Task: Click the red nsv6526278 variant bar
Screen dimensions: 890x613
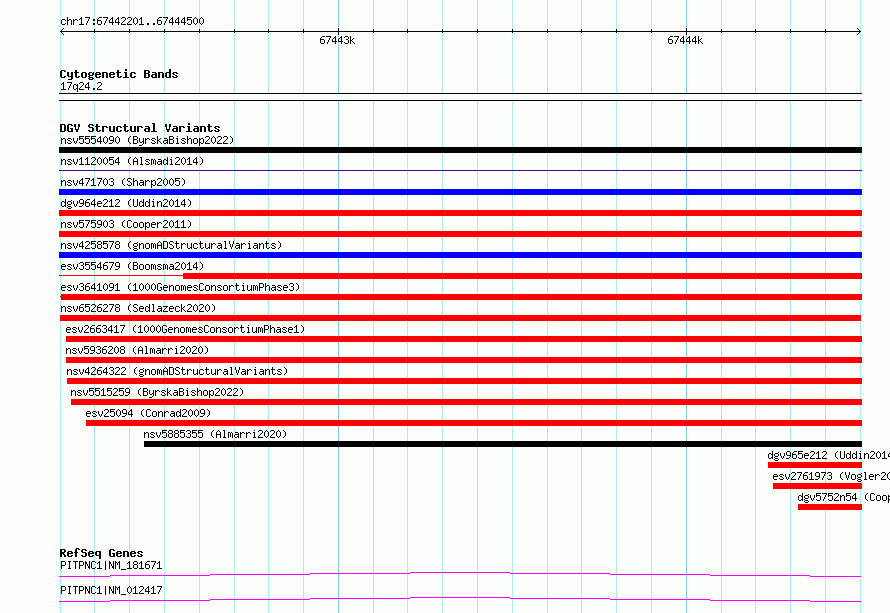Action: [x=460, y=318]
